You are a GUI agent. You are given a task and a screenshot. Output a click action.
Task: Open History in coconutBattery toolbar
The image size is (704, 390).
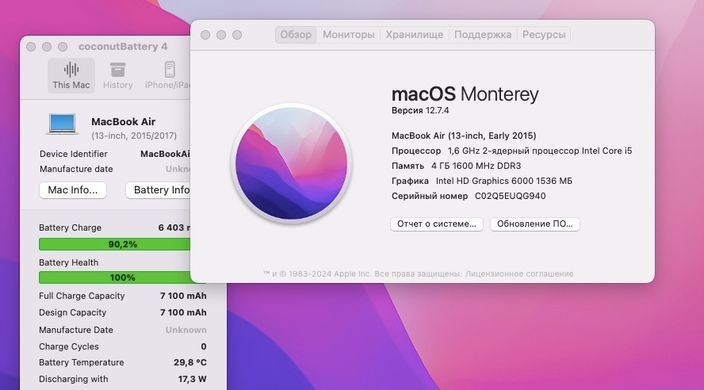(118, 75)
